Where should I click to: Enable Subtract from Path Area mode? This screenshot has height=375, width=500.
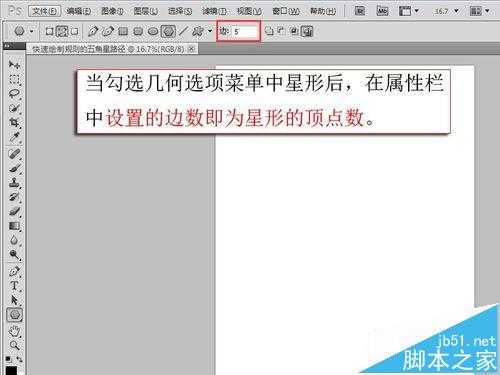tap(281, 31)
